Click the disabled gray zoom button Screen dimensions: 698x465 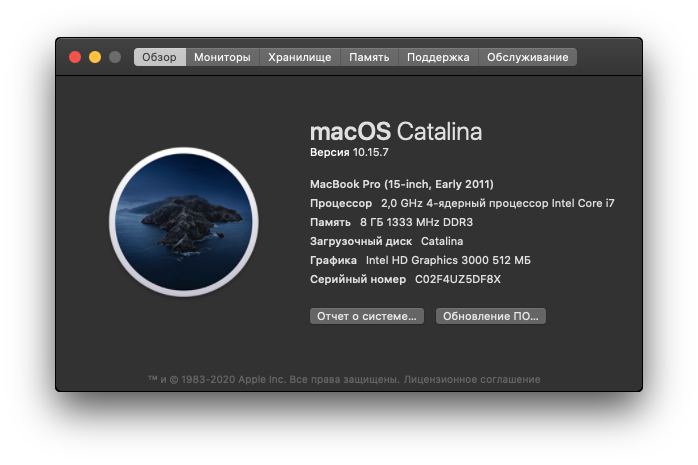point(115,57)
